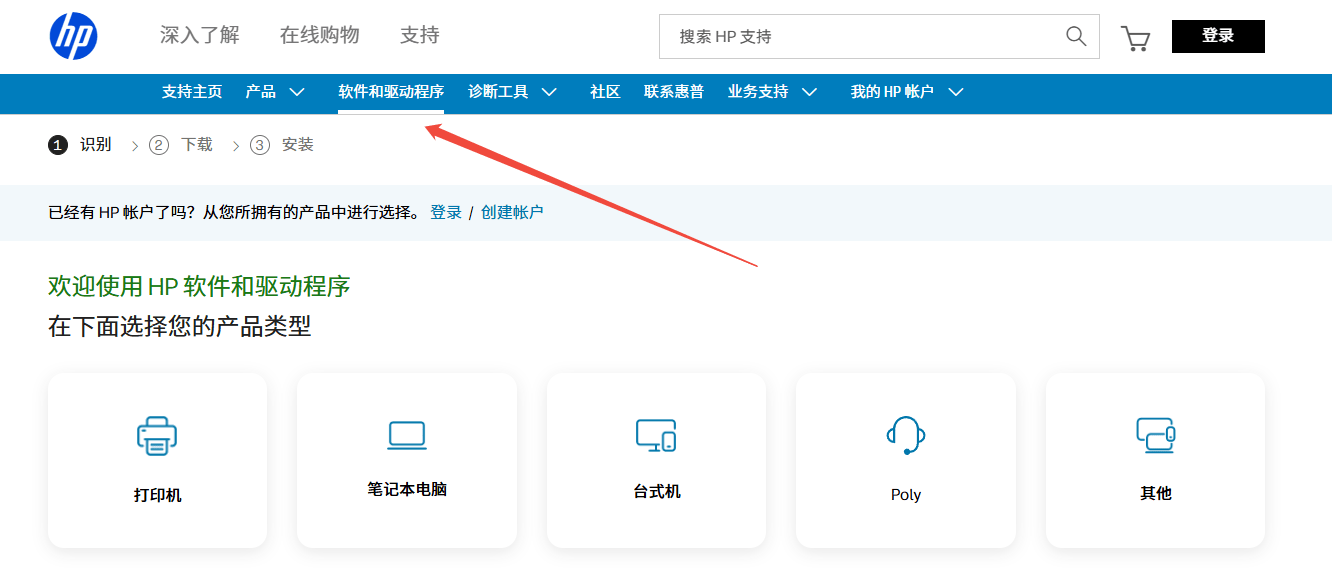Click the 创建帐户 link
The width and height of the screenshot is (1332, 570).
point(512,212)
